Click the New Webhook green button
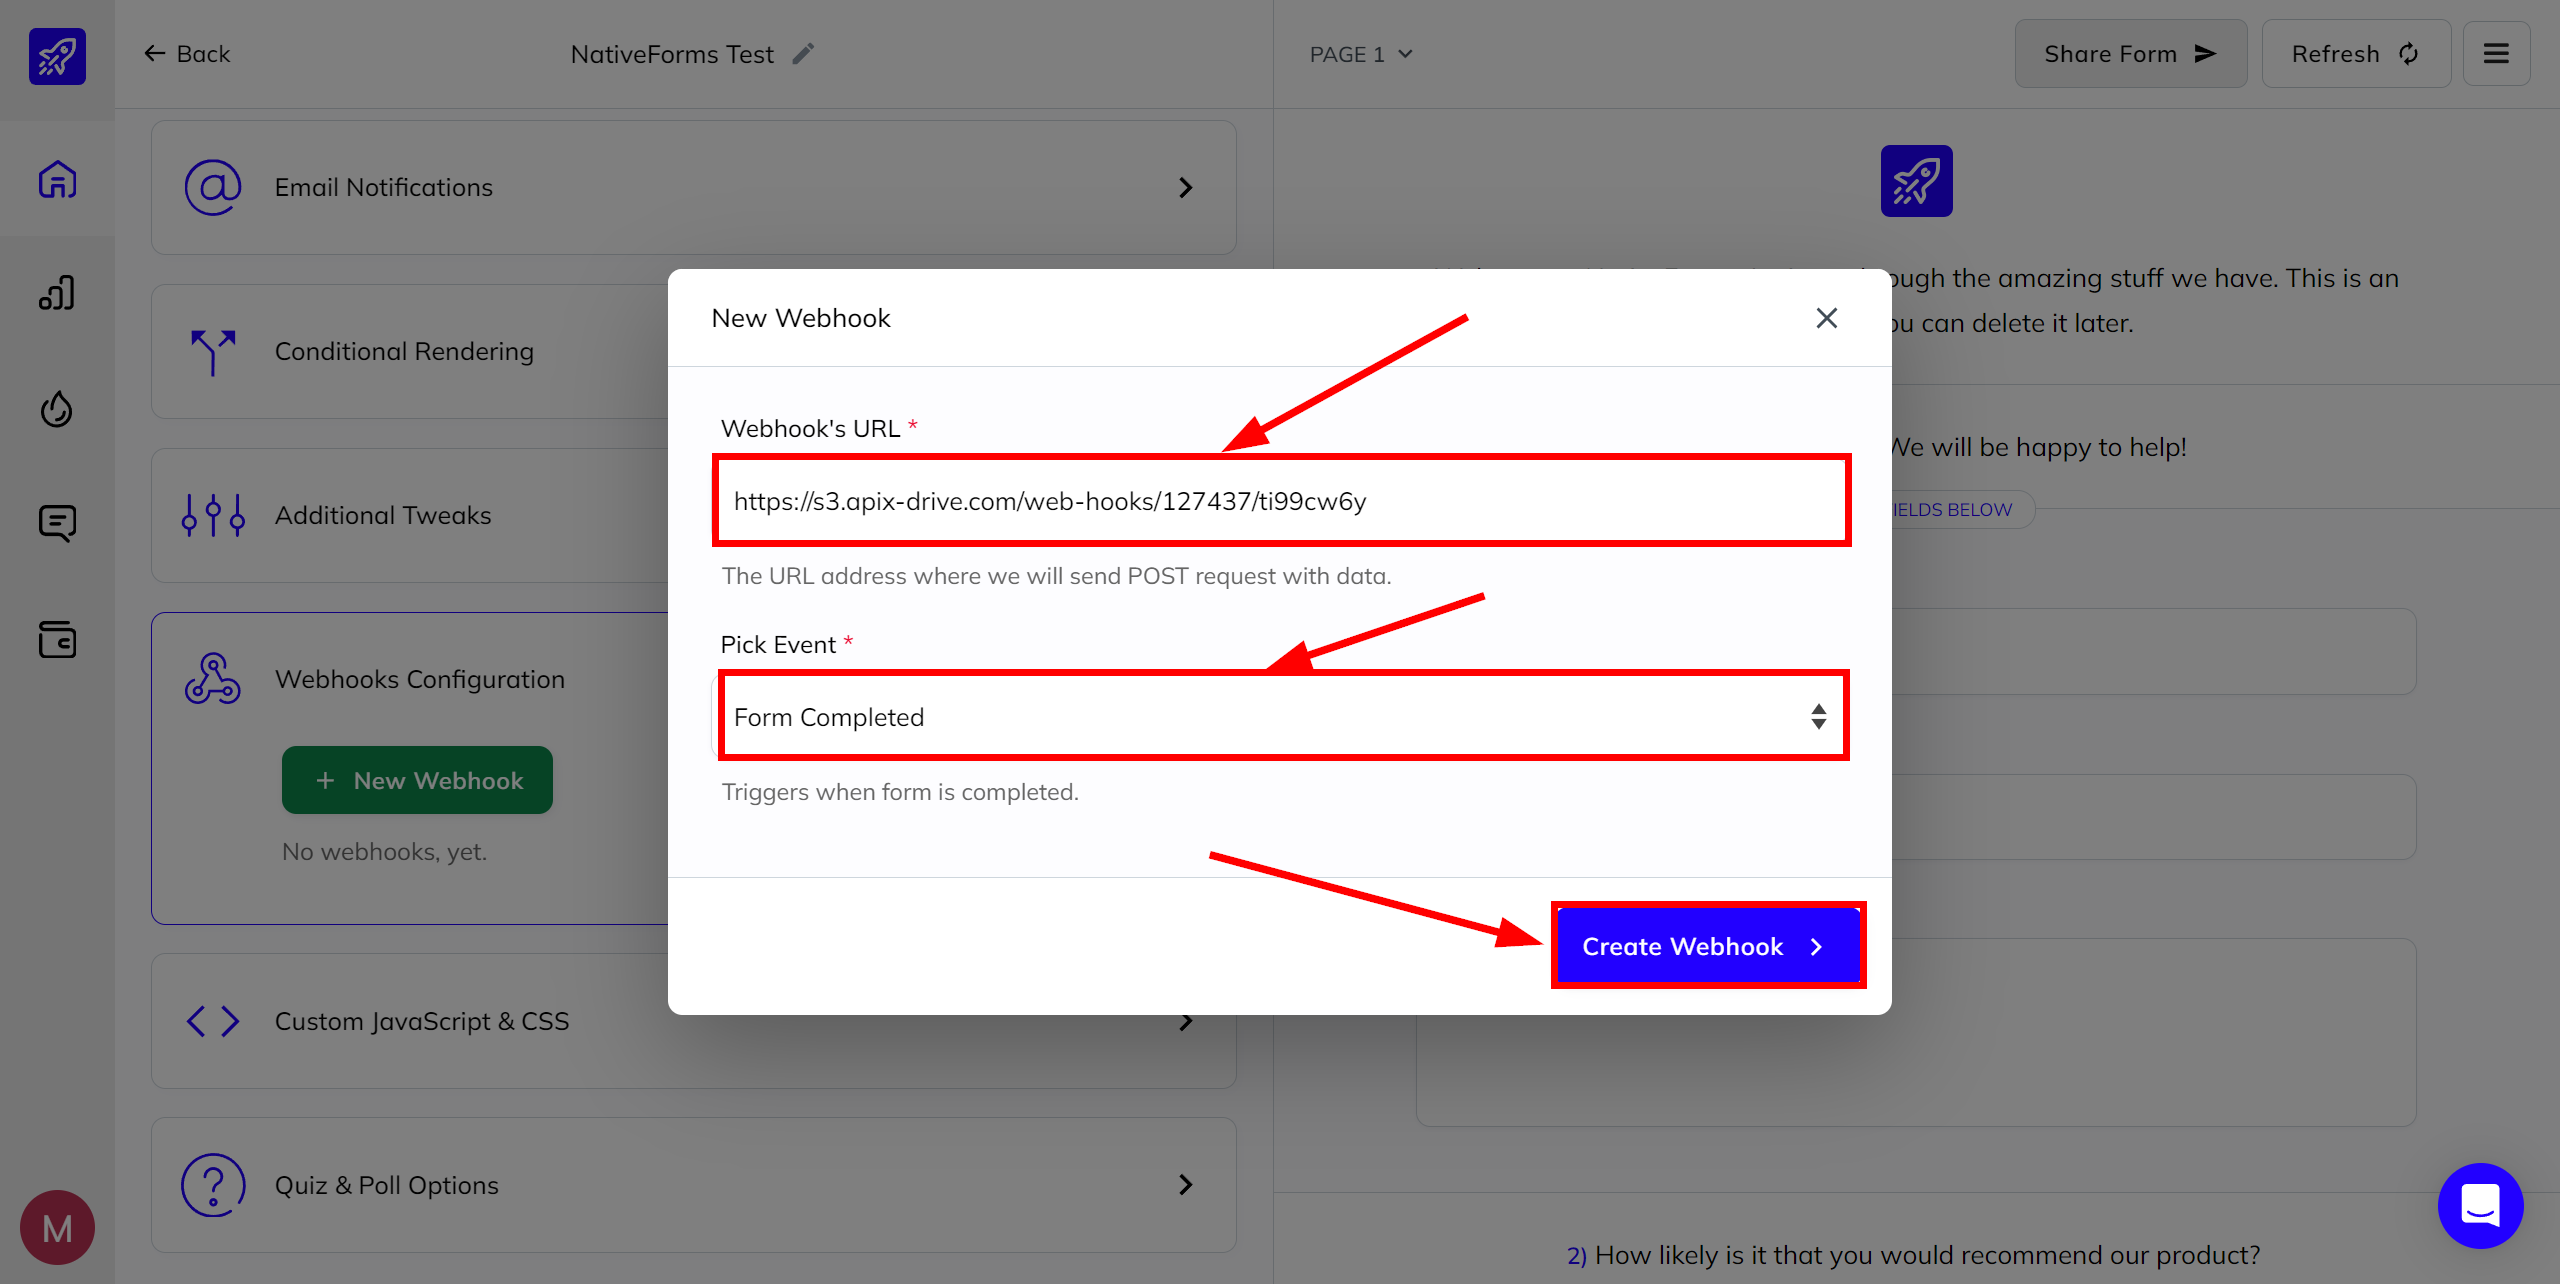The height and width of the screenshot is (1284, 2560). 419,780
